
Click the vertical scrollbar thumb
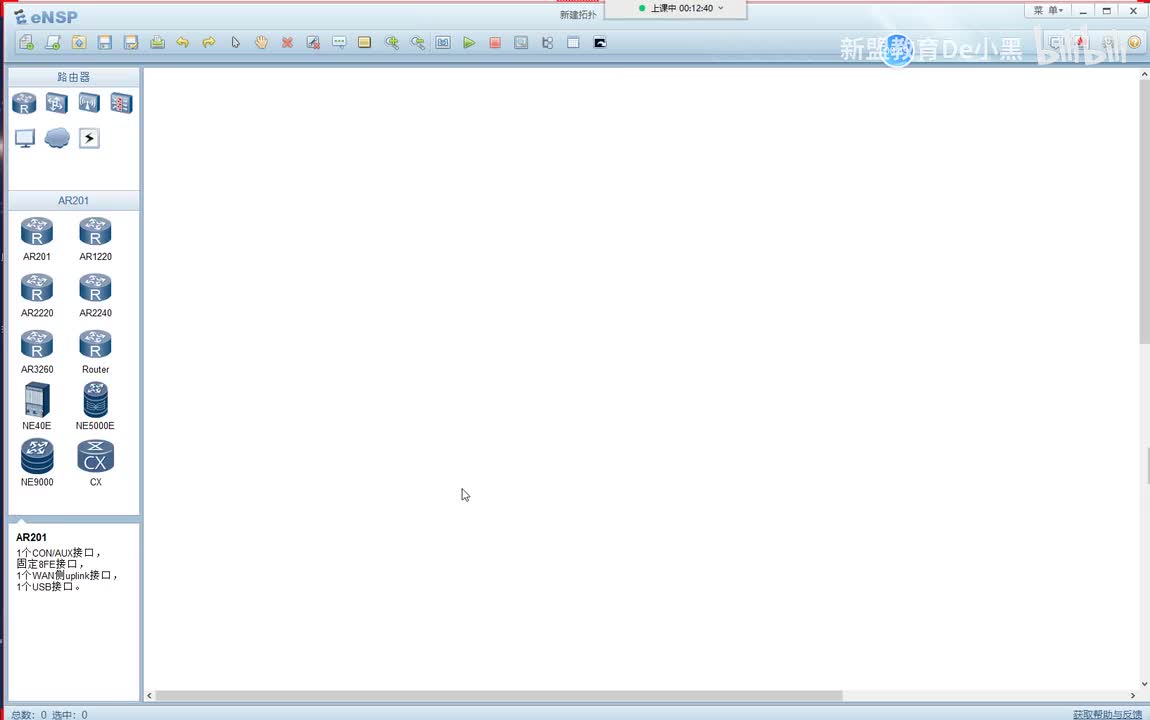coord(1144,211)
